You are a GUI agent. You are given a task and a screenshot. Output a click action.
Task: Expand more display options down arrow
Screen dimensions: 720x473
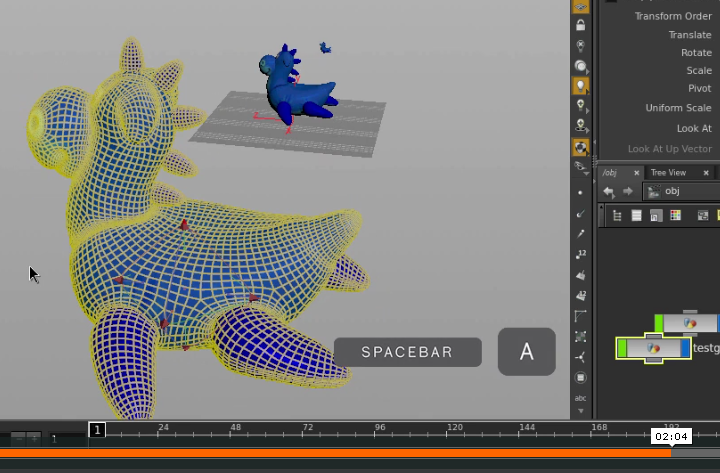[580, 411]
